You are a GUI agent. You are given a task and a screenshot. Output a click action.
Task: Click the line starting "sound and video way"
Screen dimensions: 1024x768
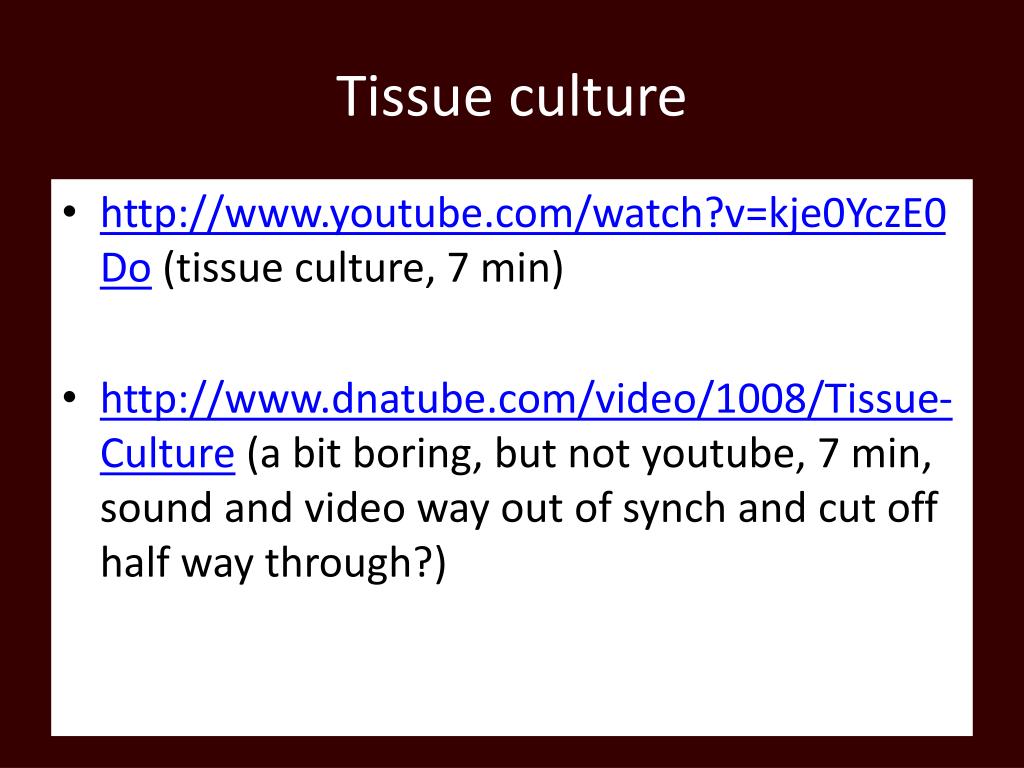click(x=519, y=507)
